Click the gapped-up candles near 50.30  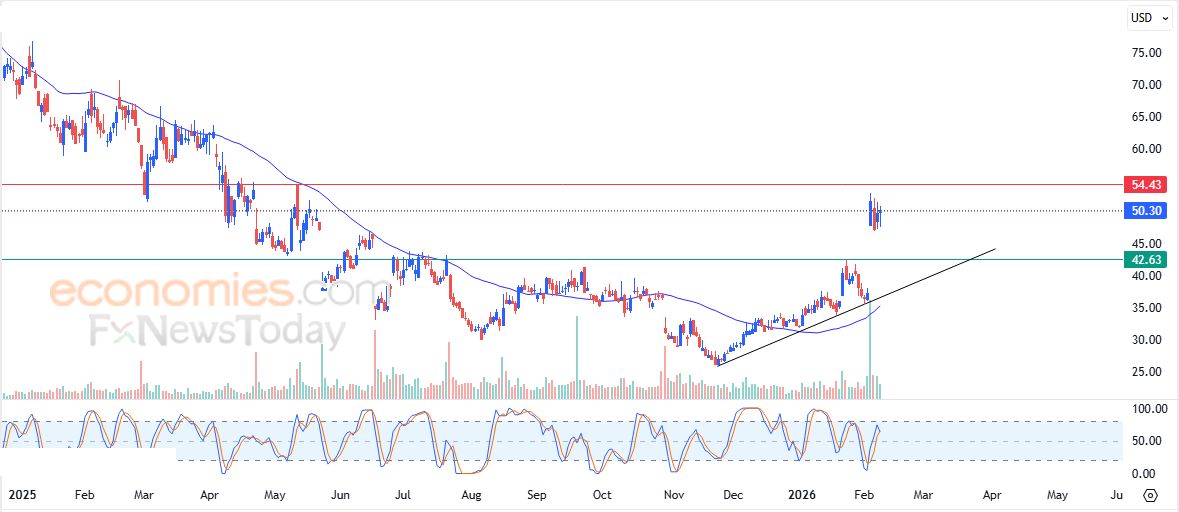[875, 213]
